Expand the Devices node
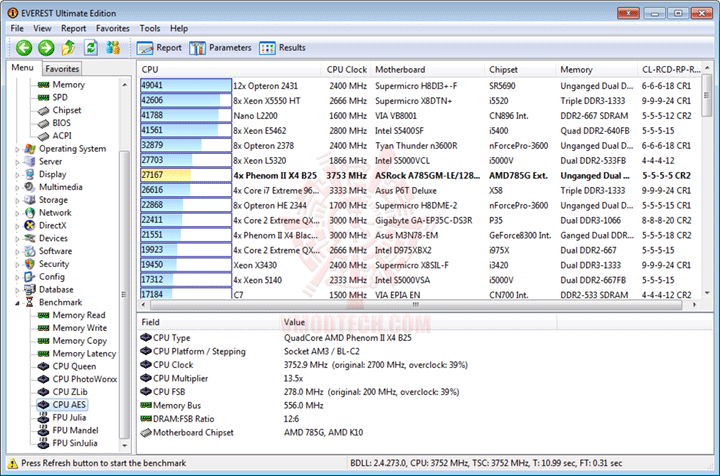The image size is (720, 476). point(17,239)
